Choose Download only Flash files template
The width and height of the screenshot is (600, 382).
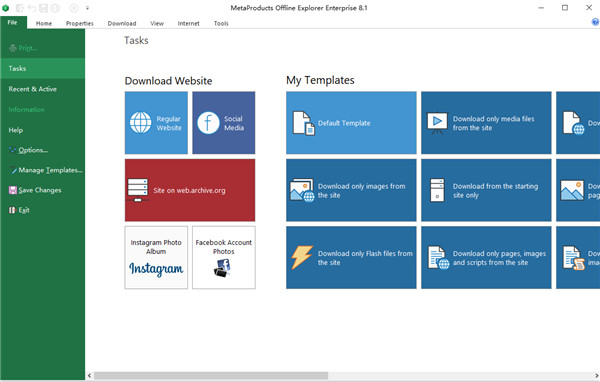pyautogui.click(x=351, y=257)
